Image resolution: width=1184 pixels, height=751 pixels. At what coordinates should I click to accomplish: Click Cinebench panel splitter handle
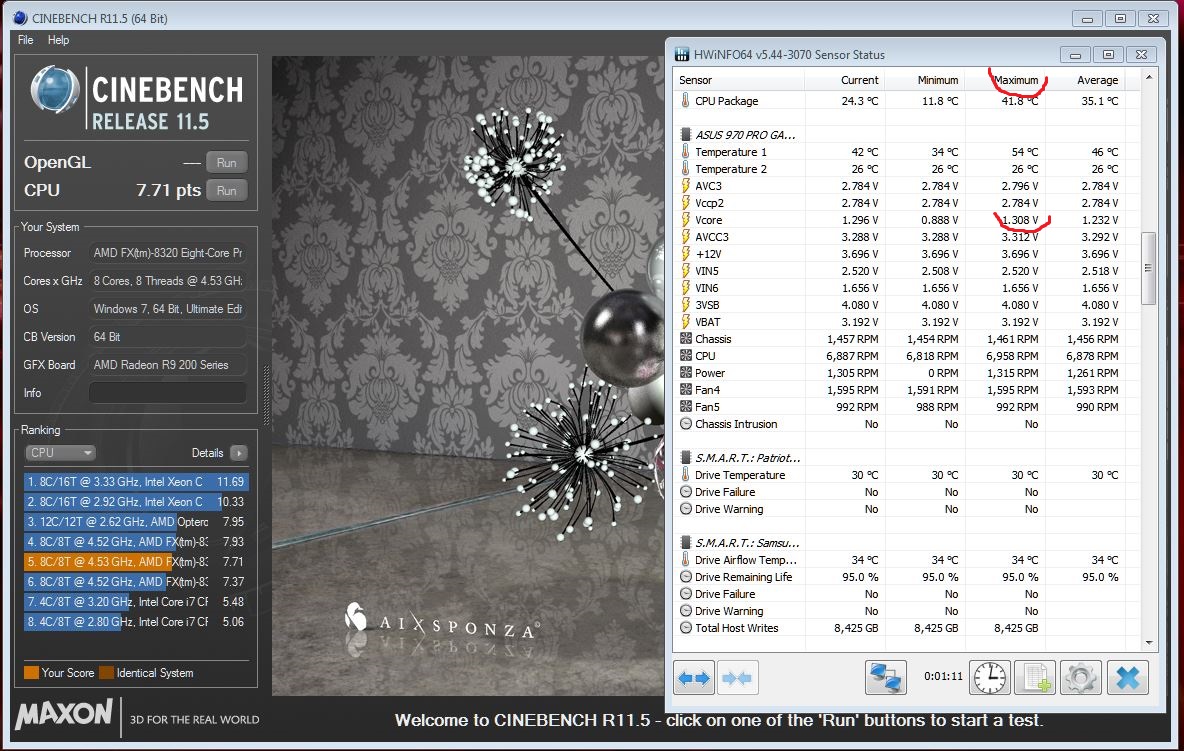(266, 394)
